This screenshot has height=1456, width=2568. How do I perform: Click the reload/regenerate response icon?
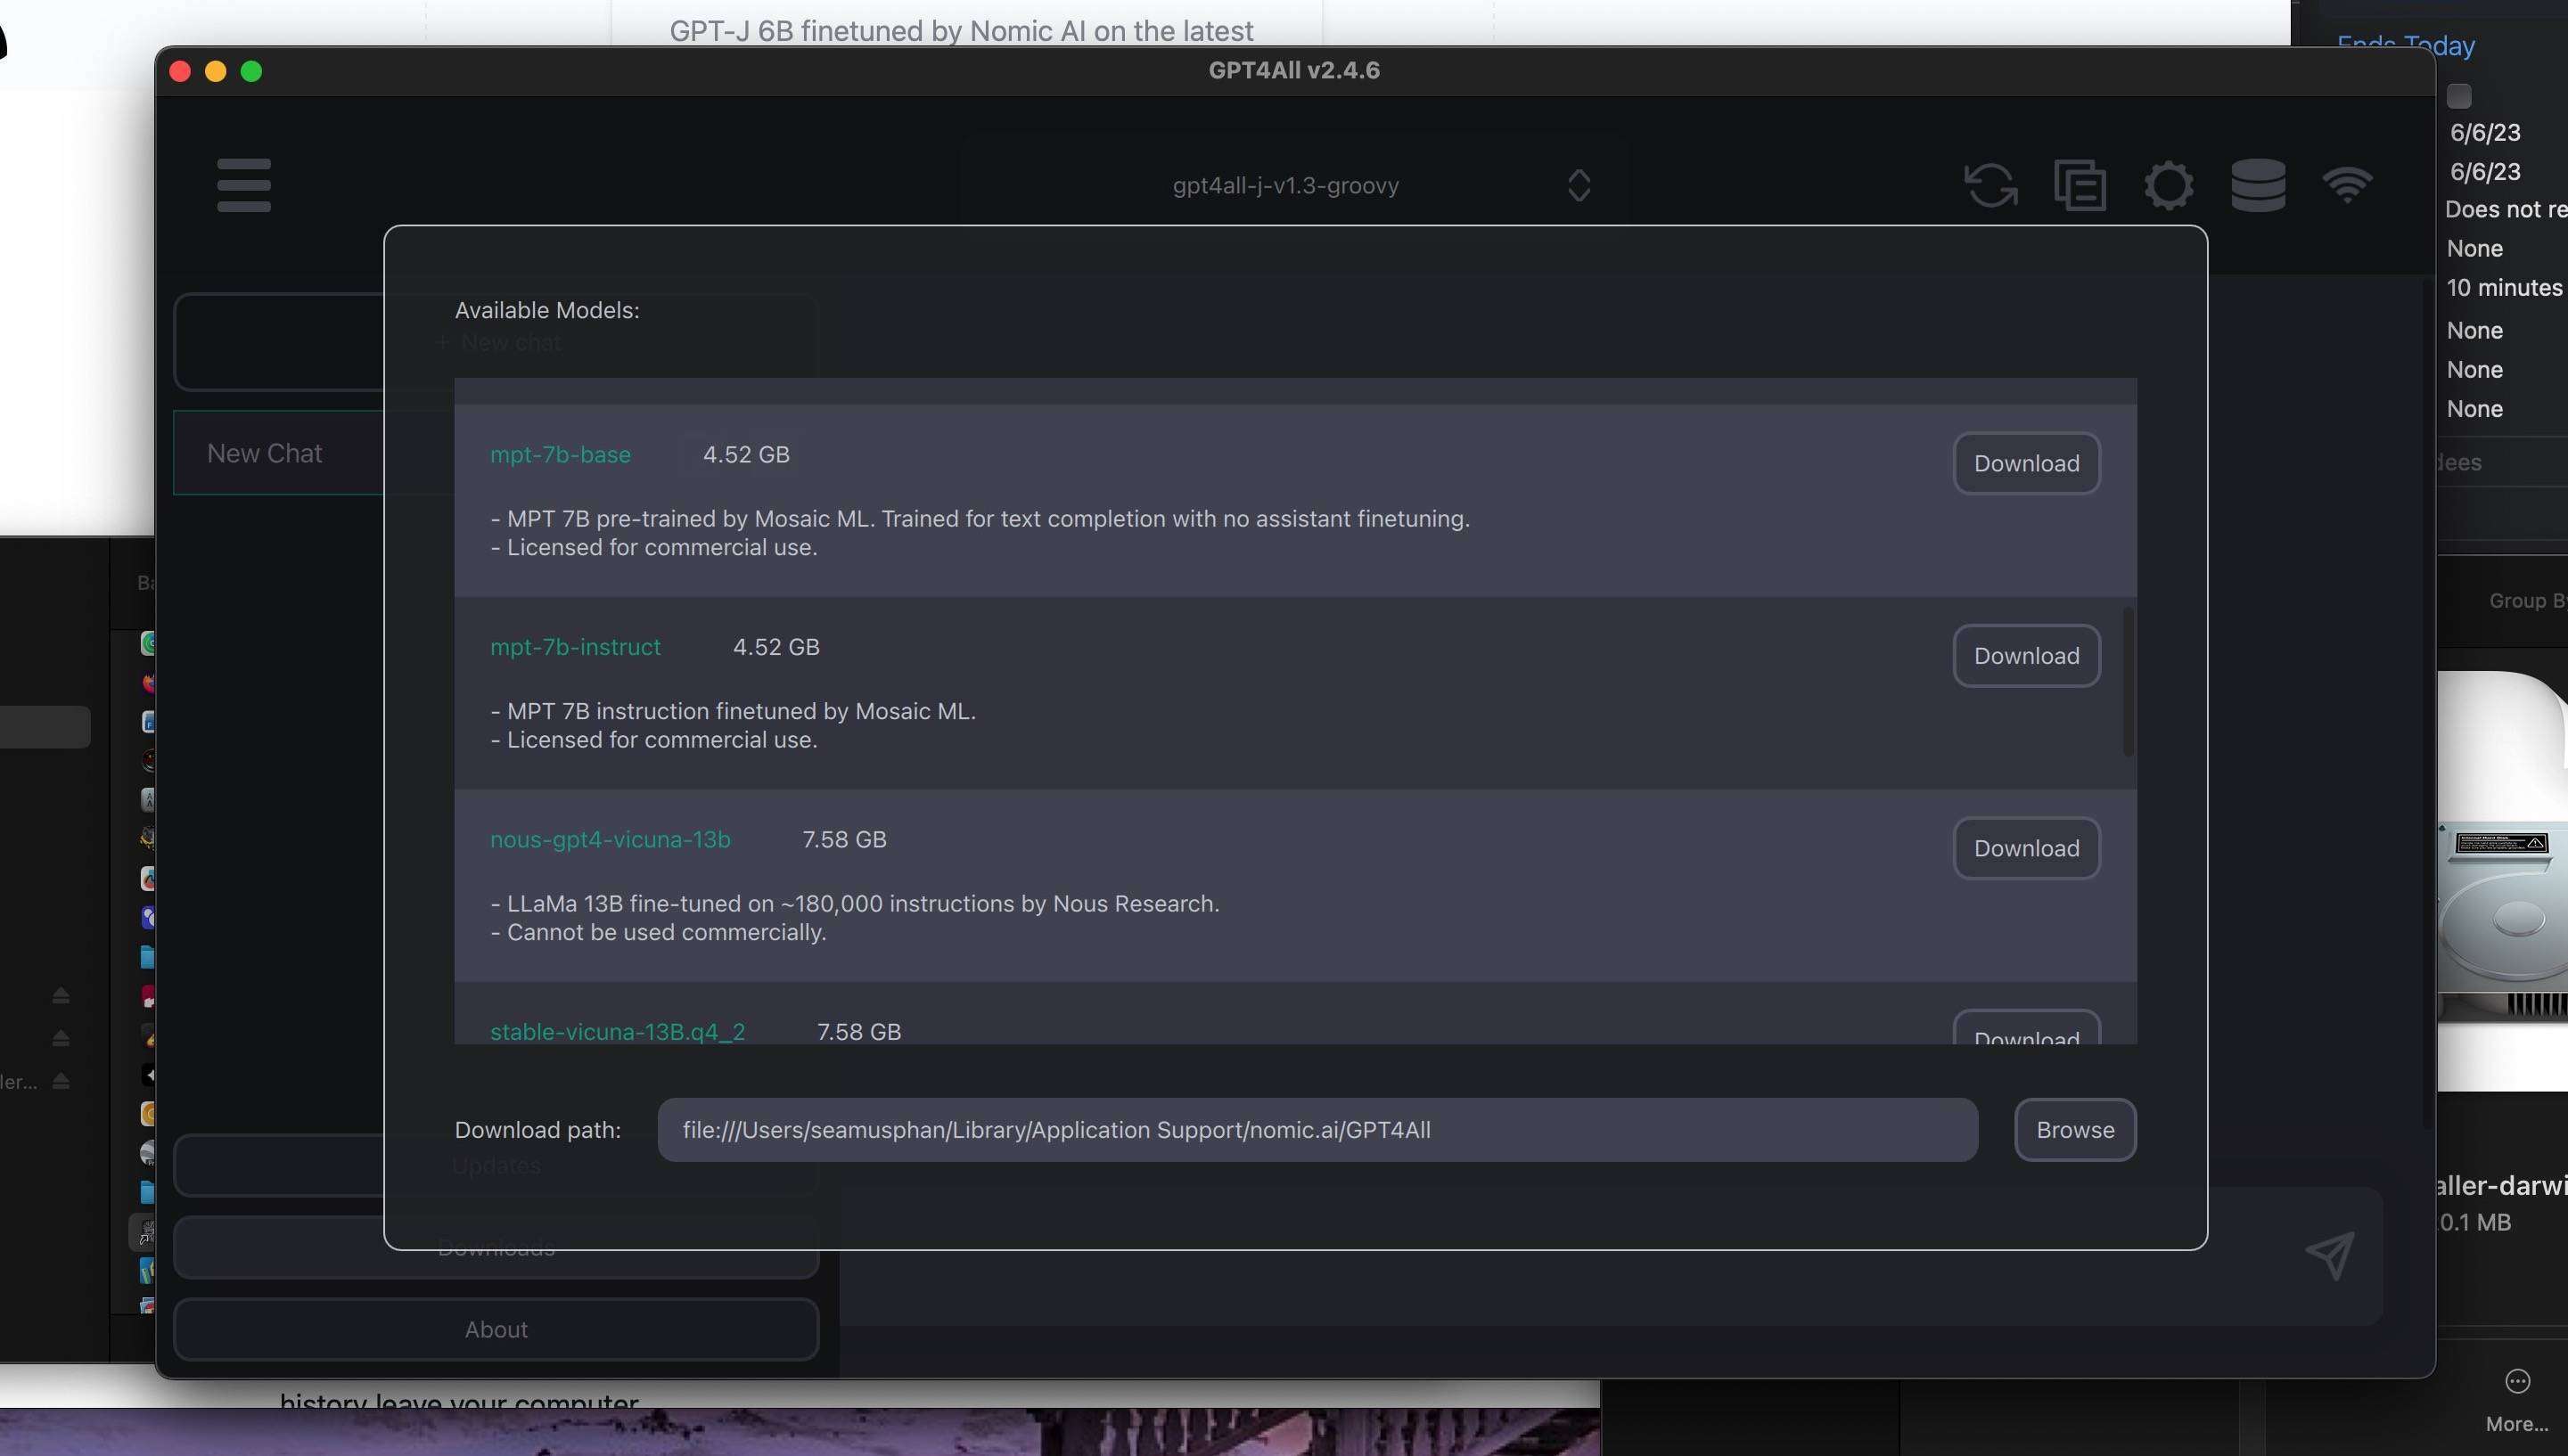1990,185
